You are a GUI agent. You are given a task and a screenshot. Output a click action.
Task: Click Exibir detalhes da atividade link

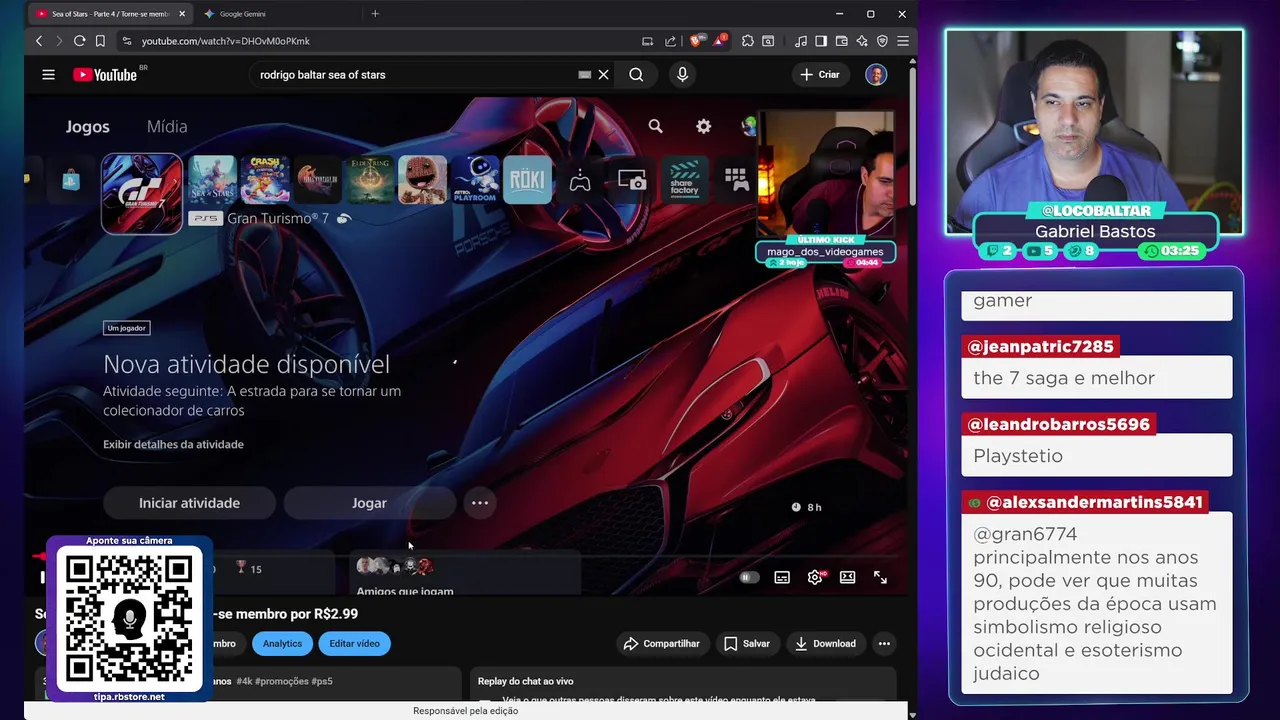(x=173, y=444)
